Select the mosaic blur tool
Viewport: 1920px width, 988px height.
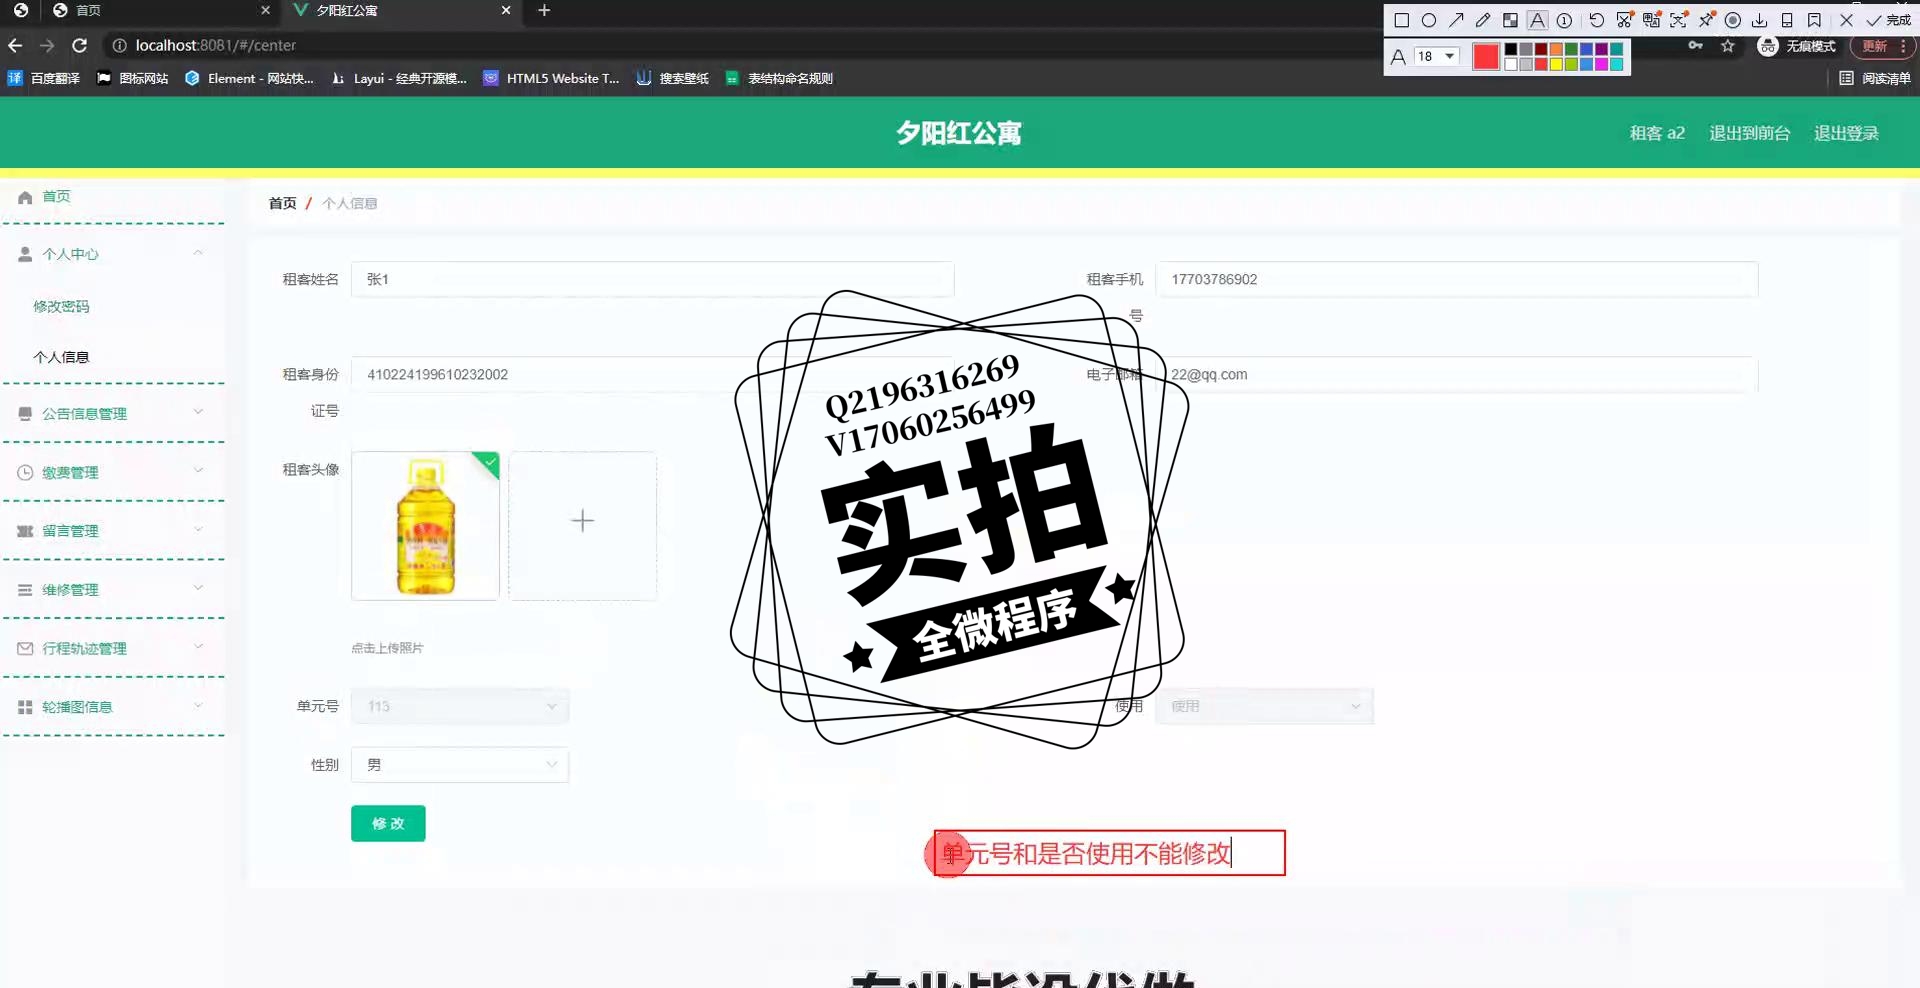(x=1510, y=20)
